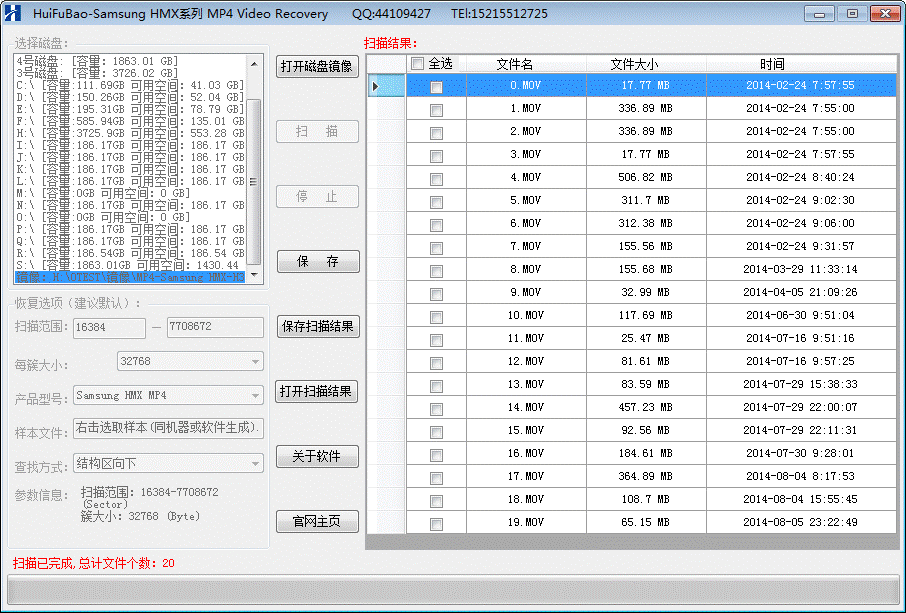Choose the R:\ 186.54GB drive entry

[x=131, y=253]
